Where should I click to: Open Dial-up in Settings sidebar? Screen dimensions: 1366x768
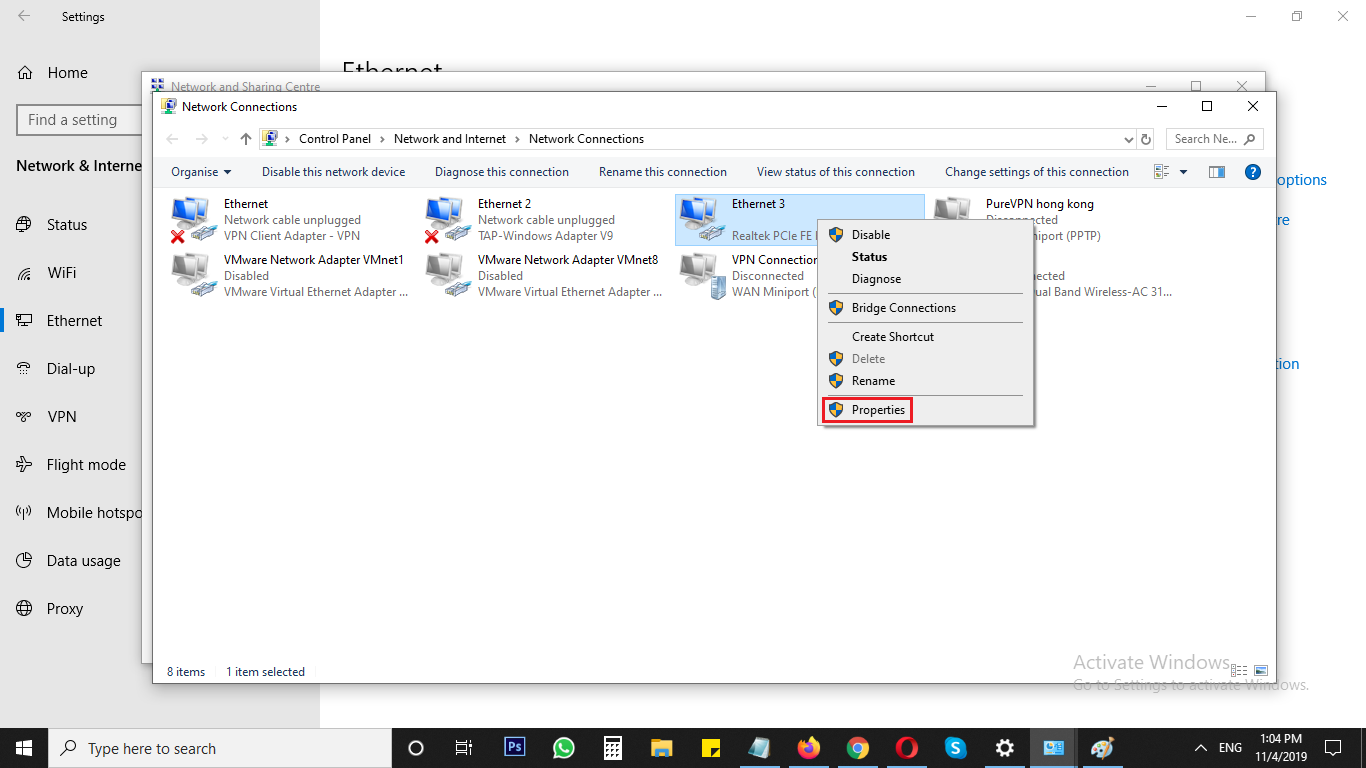coord(72,369)
